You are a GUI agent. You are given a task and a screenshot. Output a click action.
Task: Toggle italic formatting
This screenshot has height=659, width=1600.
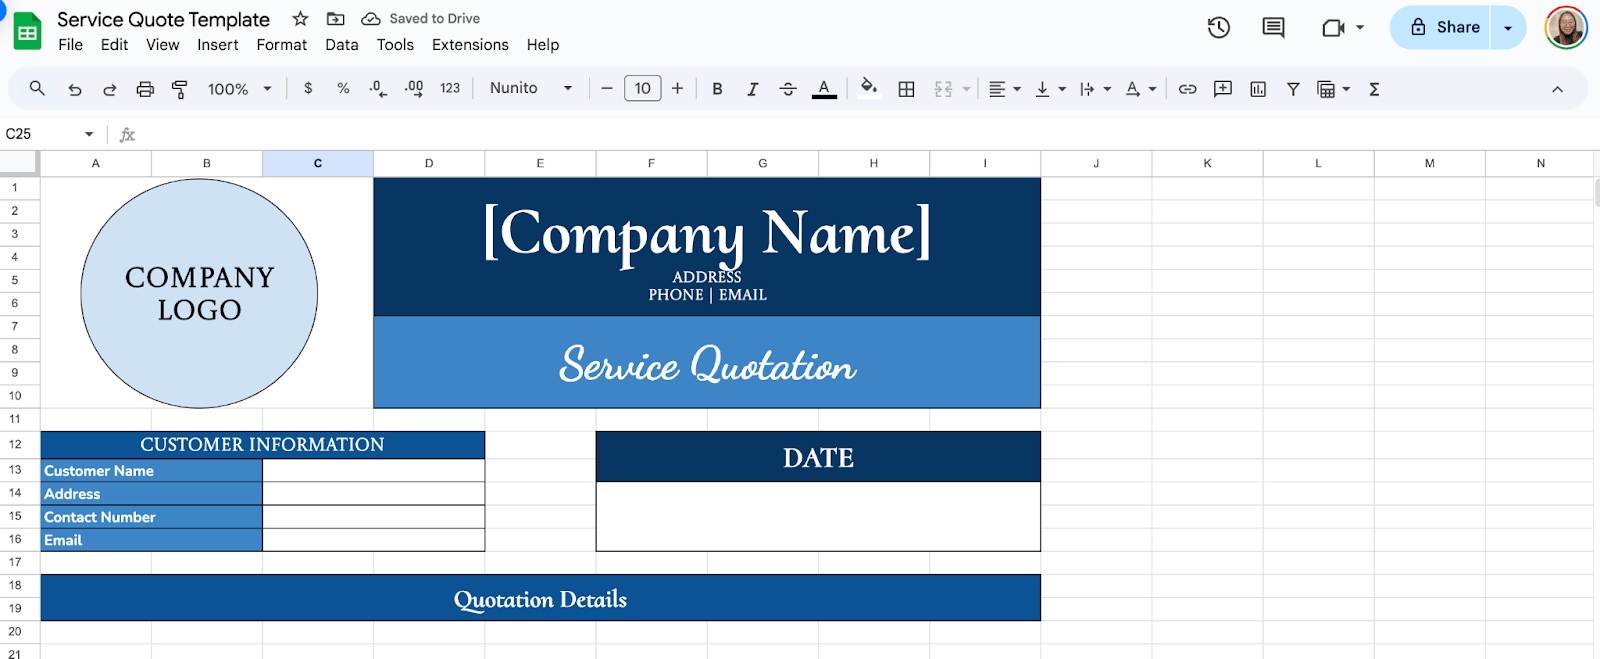(x=752, y=89)
